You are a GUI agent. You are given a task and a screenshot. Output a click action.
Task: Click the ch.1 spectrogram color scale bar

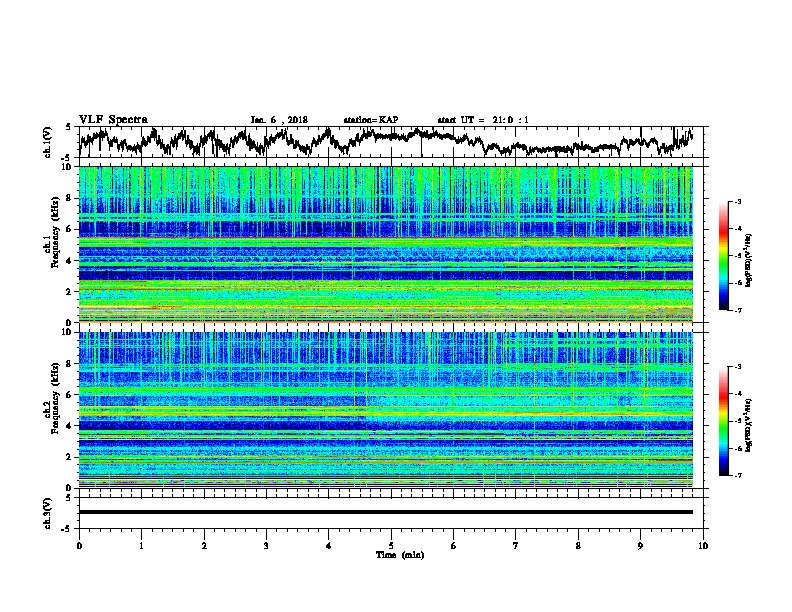pos(723,256)
